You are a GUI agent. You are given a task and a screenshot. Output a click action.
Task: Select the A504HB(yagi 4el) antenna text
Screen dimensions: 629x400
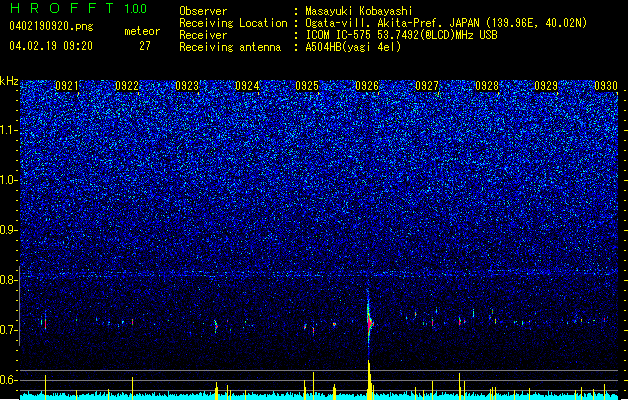click(353, 47)
